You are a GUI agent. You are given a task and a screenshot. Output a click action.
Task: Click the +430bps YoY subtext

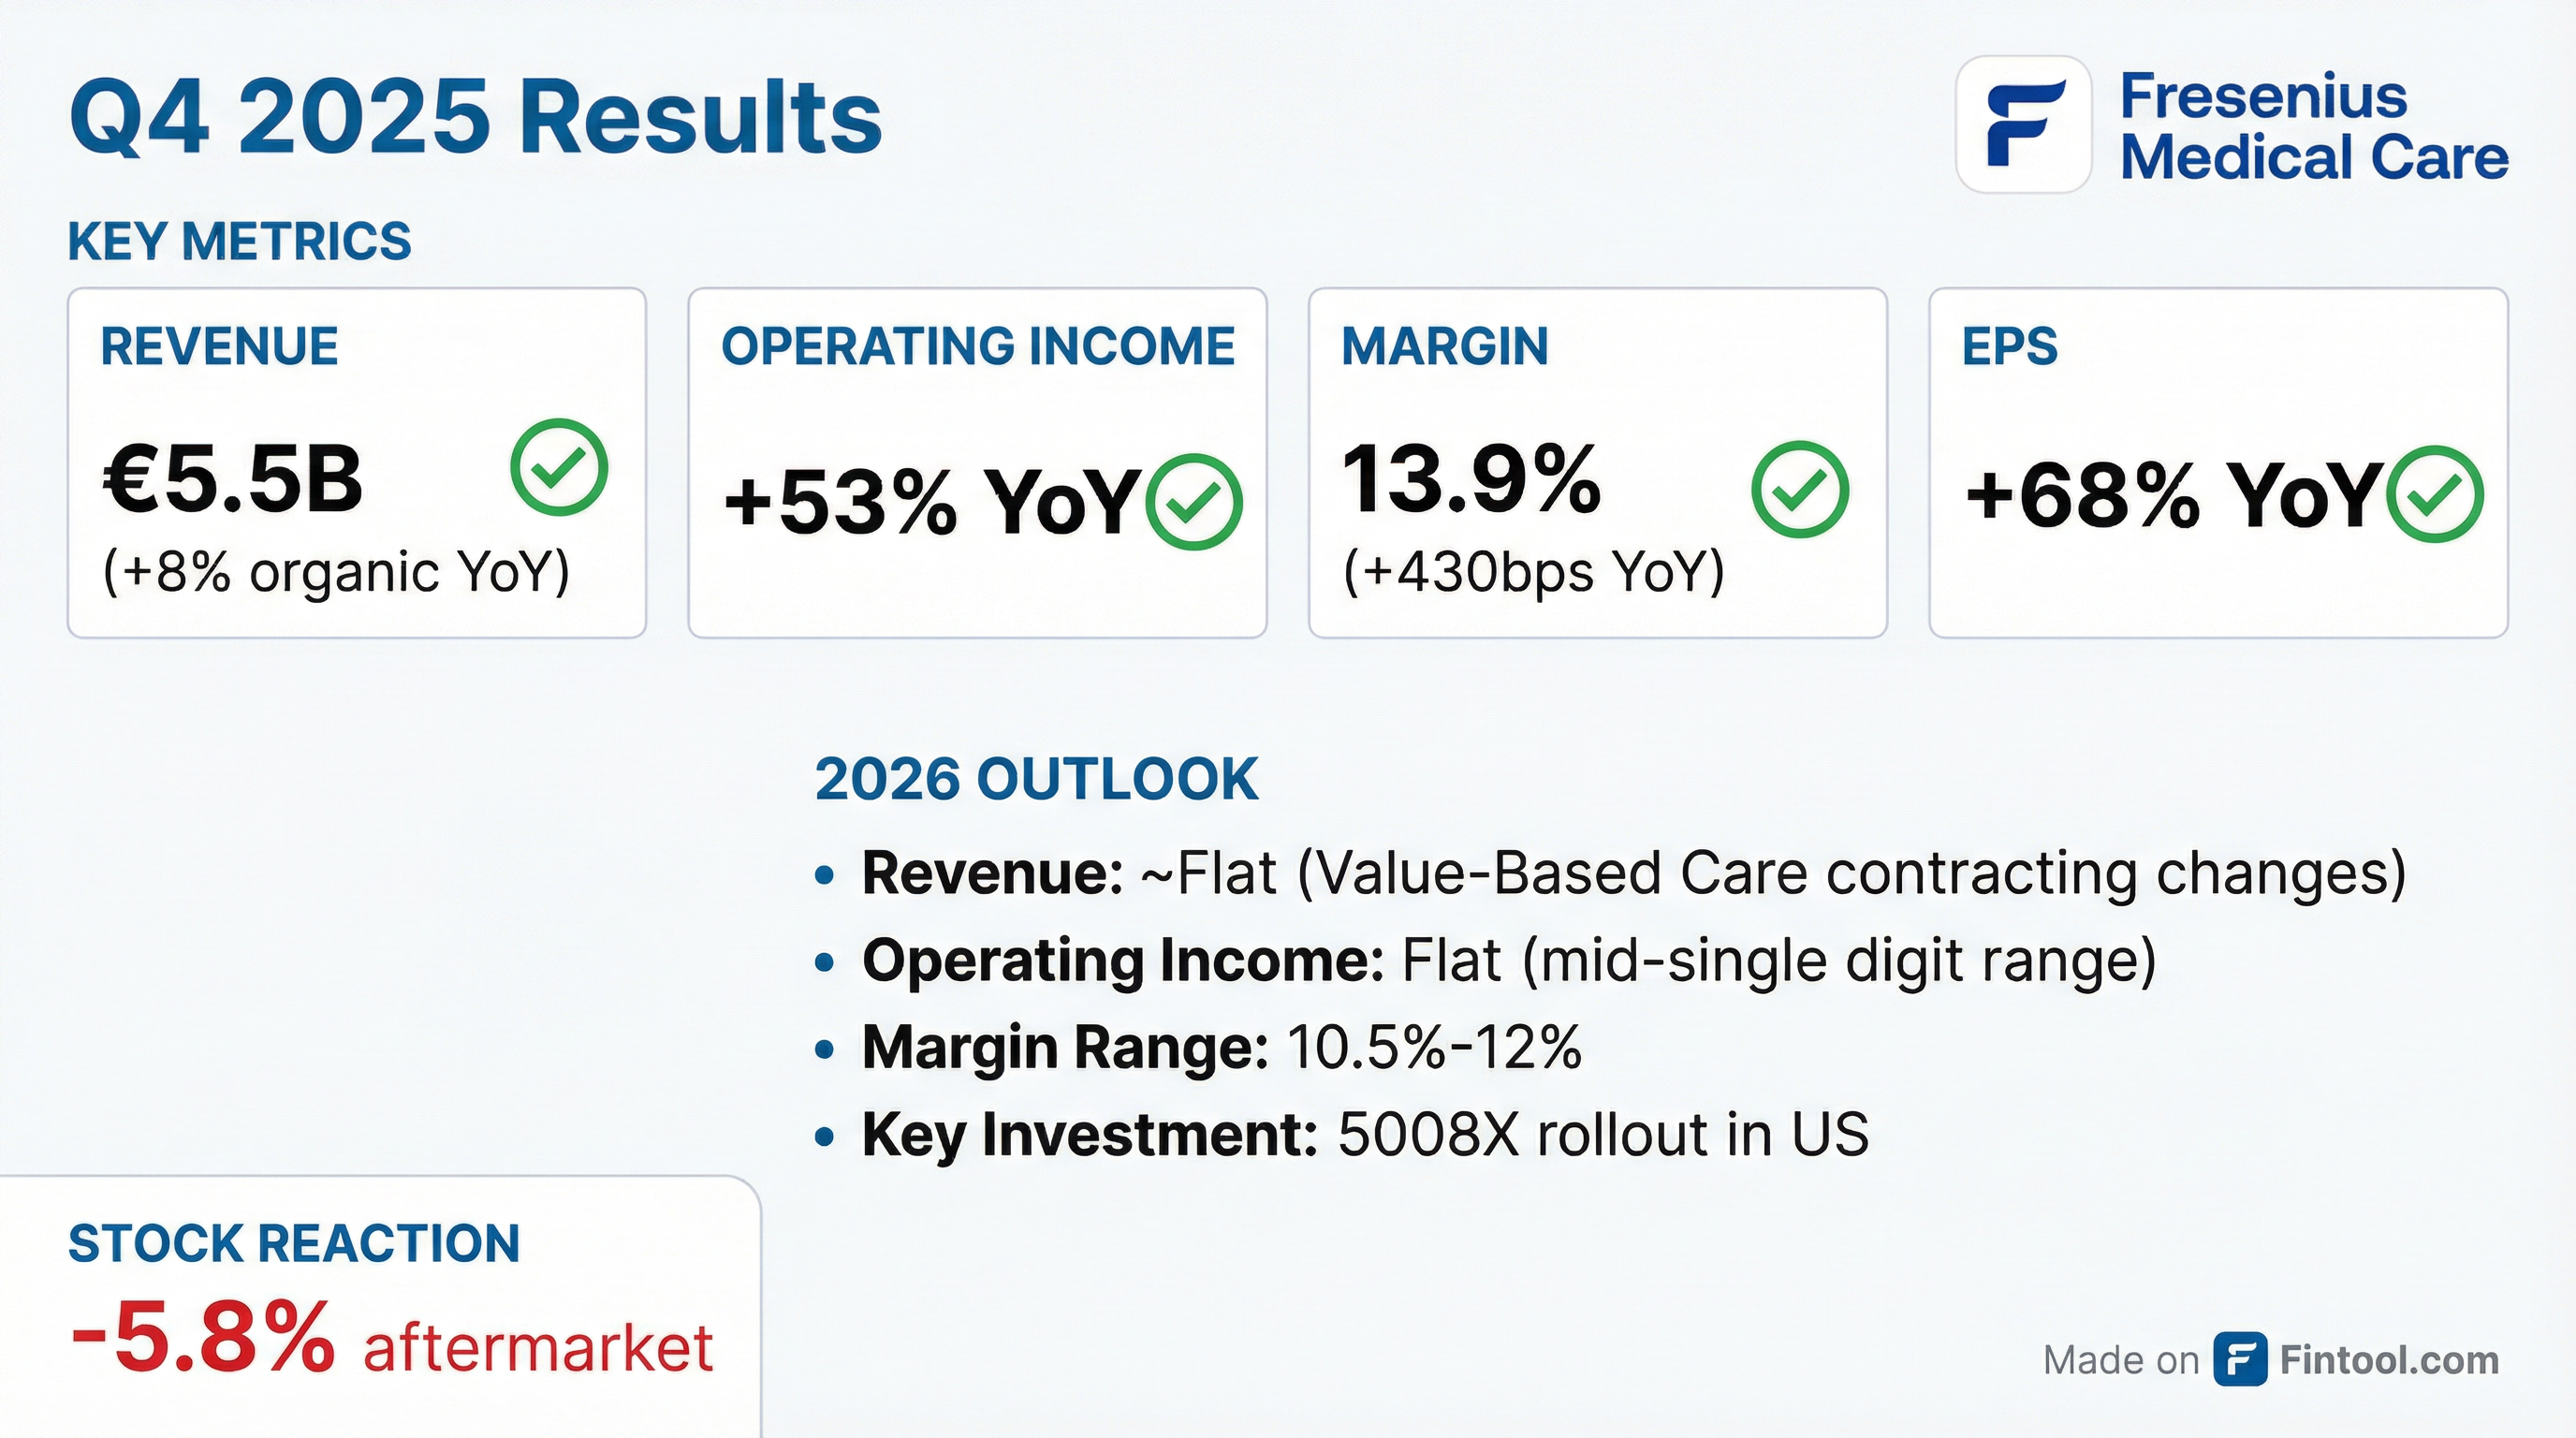coord(1533,572)
